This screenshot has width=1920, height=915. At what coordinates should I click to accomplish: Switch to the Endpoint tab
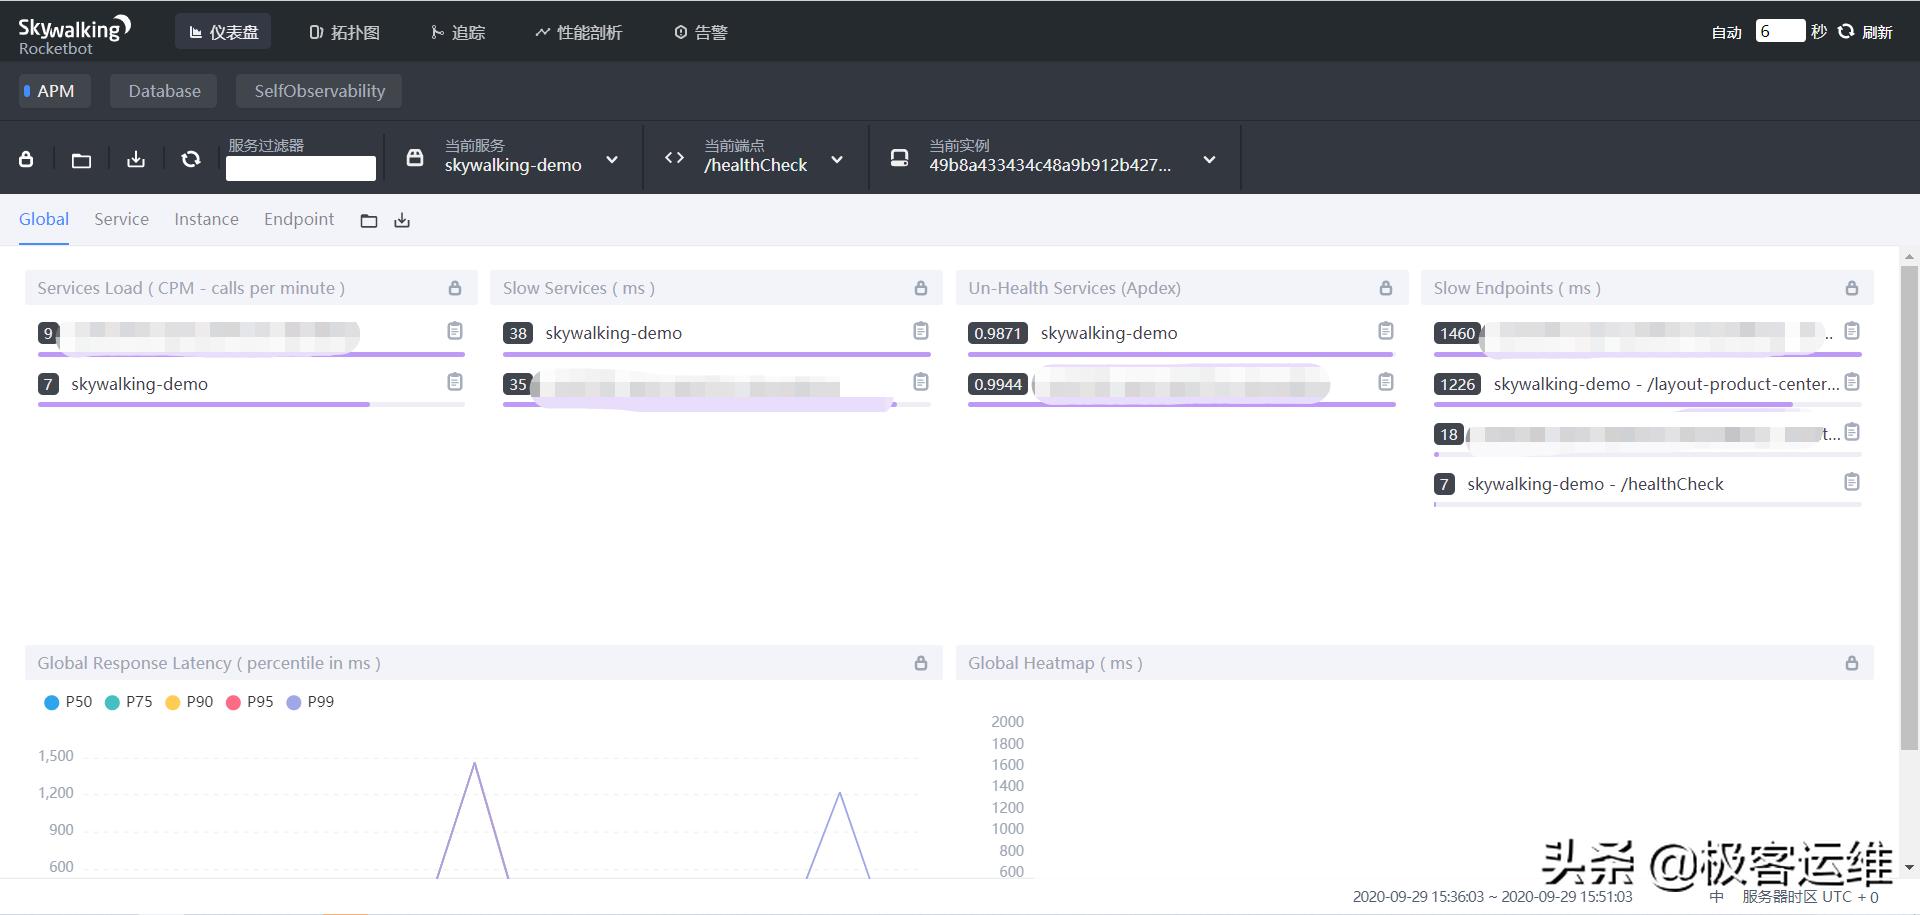pyautogui.click(x=299, y=219)
